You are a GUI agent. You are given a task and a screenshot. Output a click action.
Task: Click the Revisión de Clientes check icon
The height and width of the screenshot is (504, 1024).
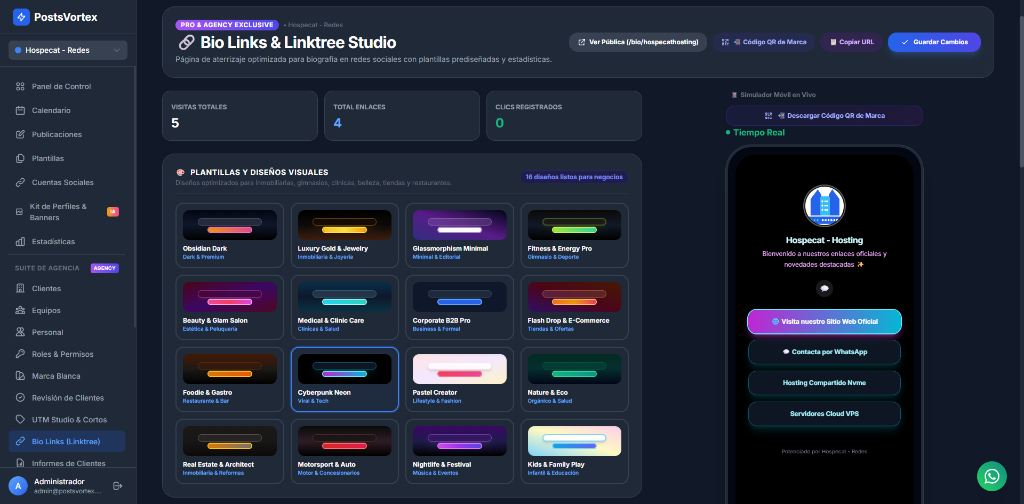20,398
